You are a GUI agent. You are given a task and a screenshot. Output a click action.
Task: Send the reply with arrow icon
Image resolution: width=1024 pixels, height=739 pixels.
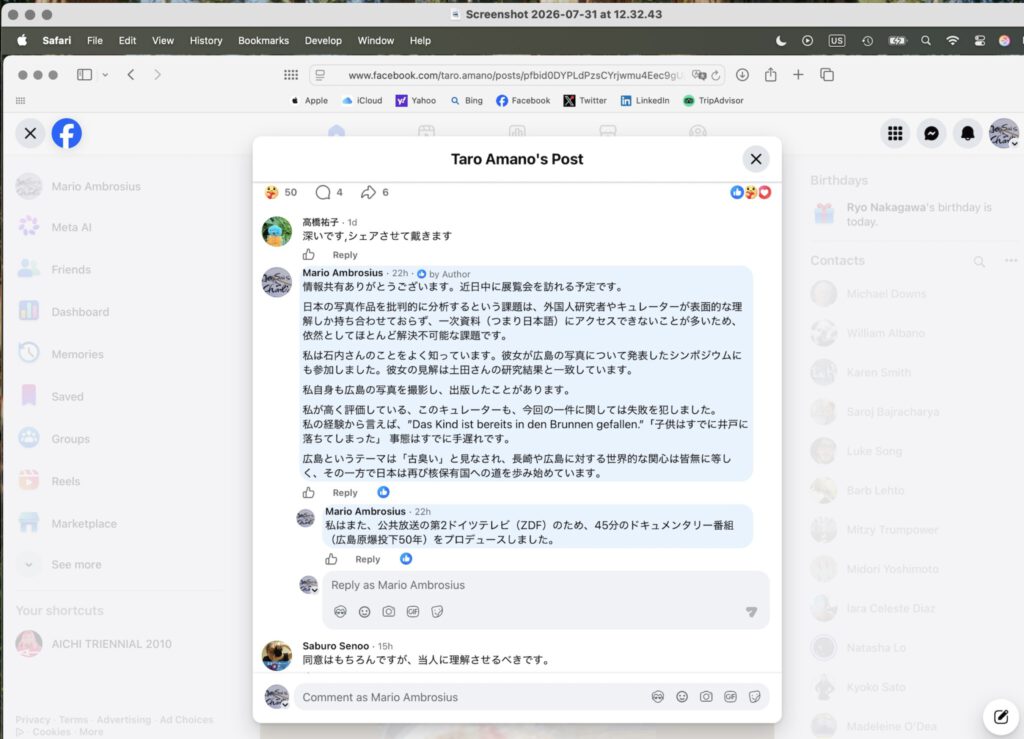(x=752, y=612)
